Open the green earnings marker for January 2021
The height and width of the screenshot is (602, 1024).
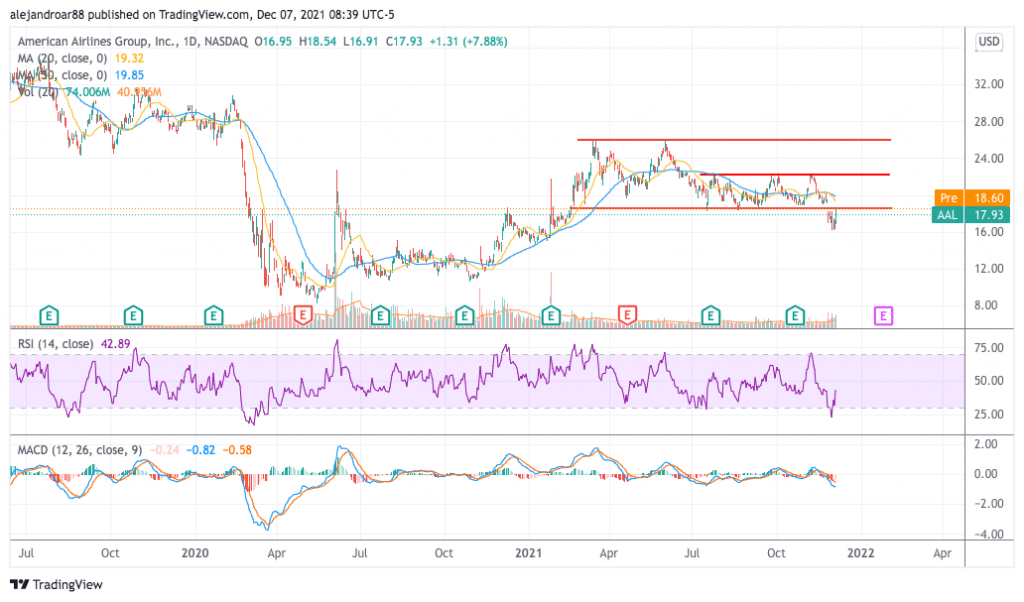coord(551,316)
